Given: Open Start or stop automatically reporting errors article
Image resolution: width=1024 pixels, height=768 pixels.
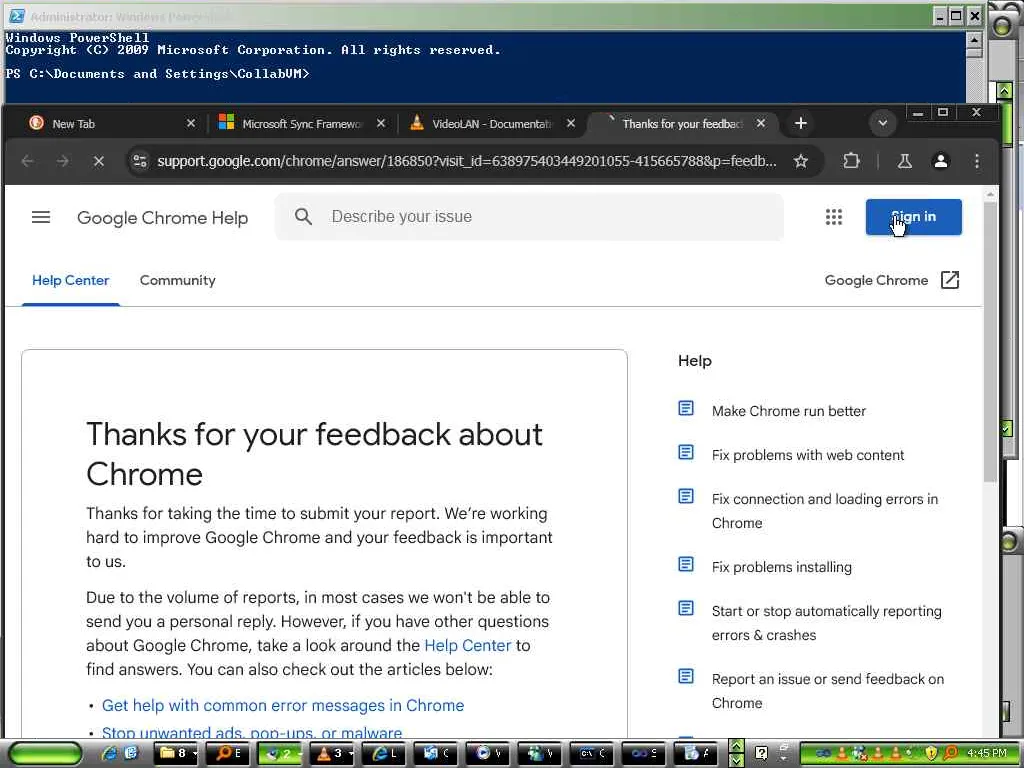Looking at the screenshot, I should 827,623.
